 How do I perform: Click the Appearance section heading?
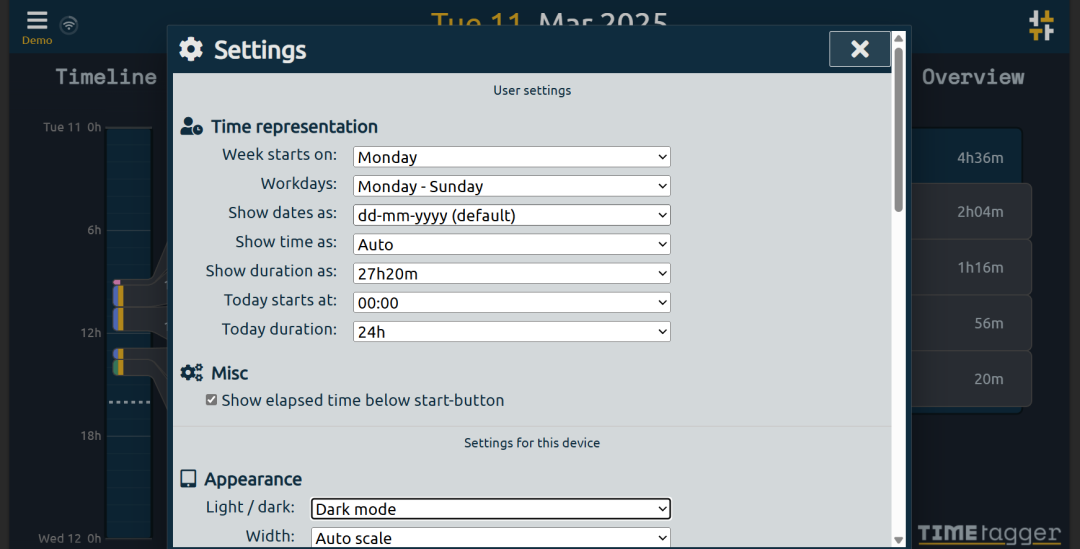[x=253, y=479]
